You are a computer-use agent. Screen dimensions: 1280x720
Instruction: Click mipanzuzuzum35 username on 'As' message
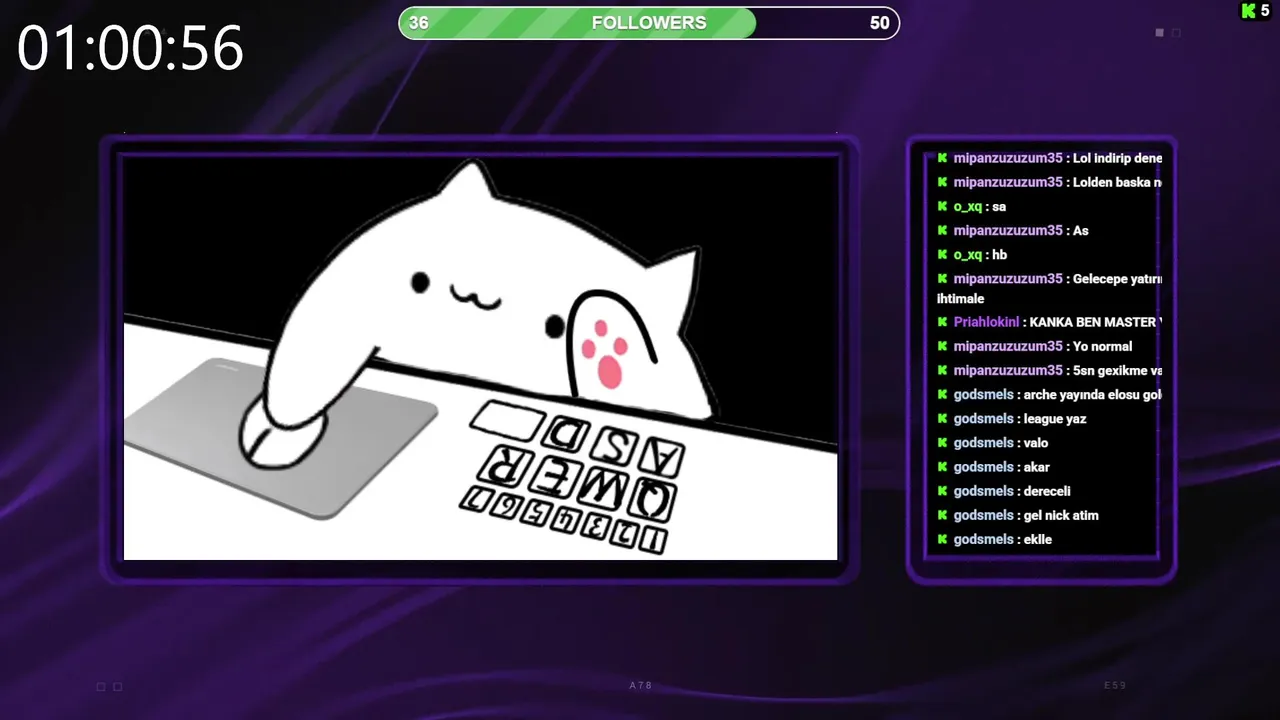(1008, 230)
